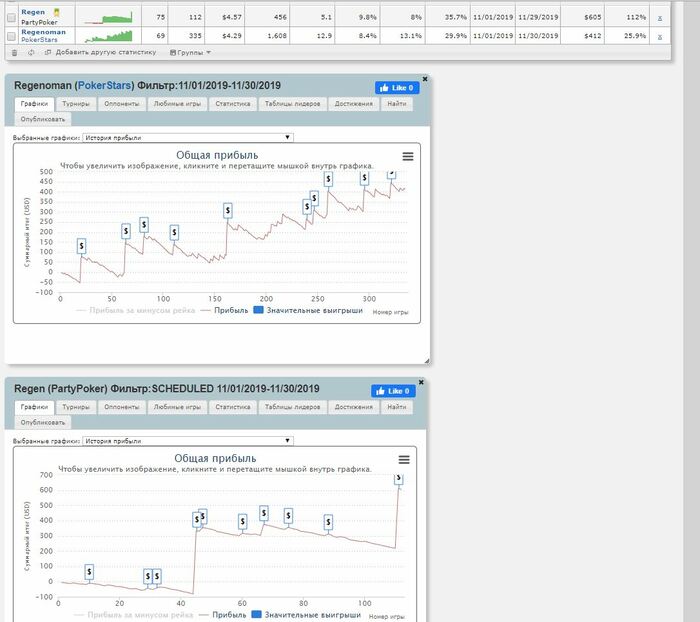Open PokerStars link in Regenoman panel title
The image size is (700, 622).
tap(104, 85)
